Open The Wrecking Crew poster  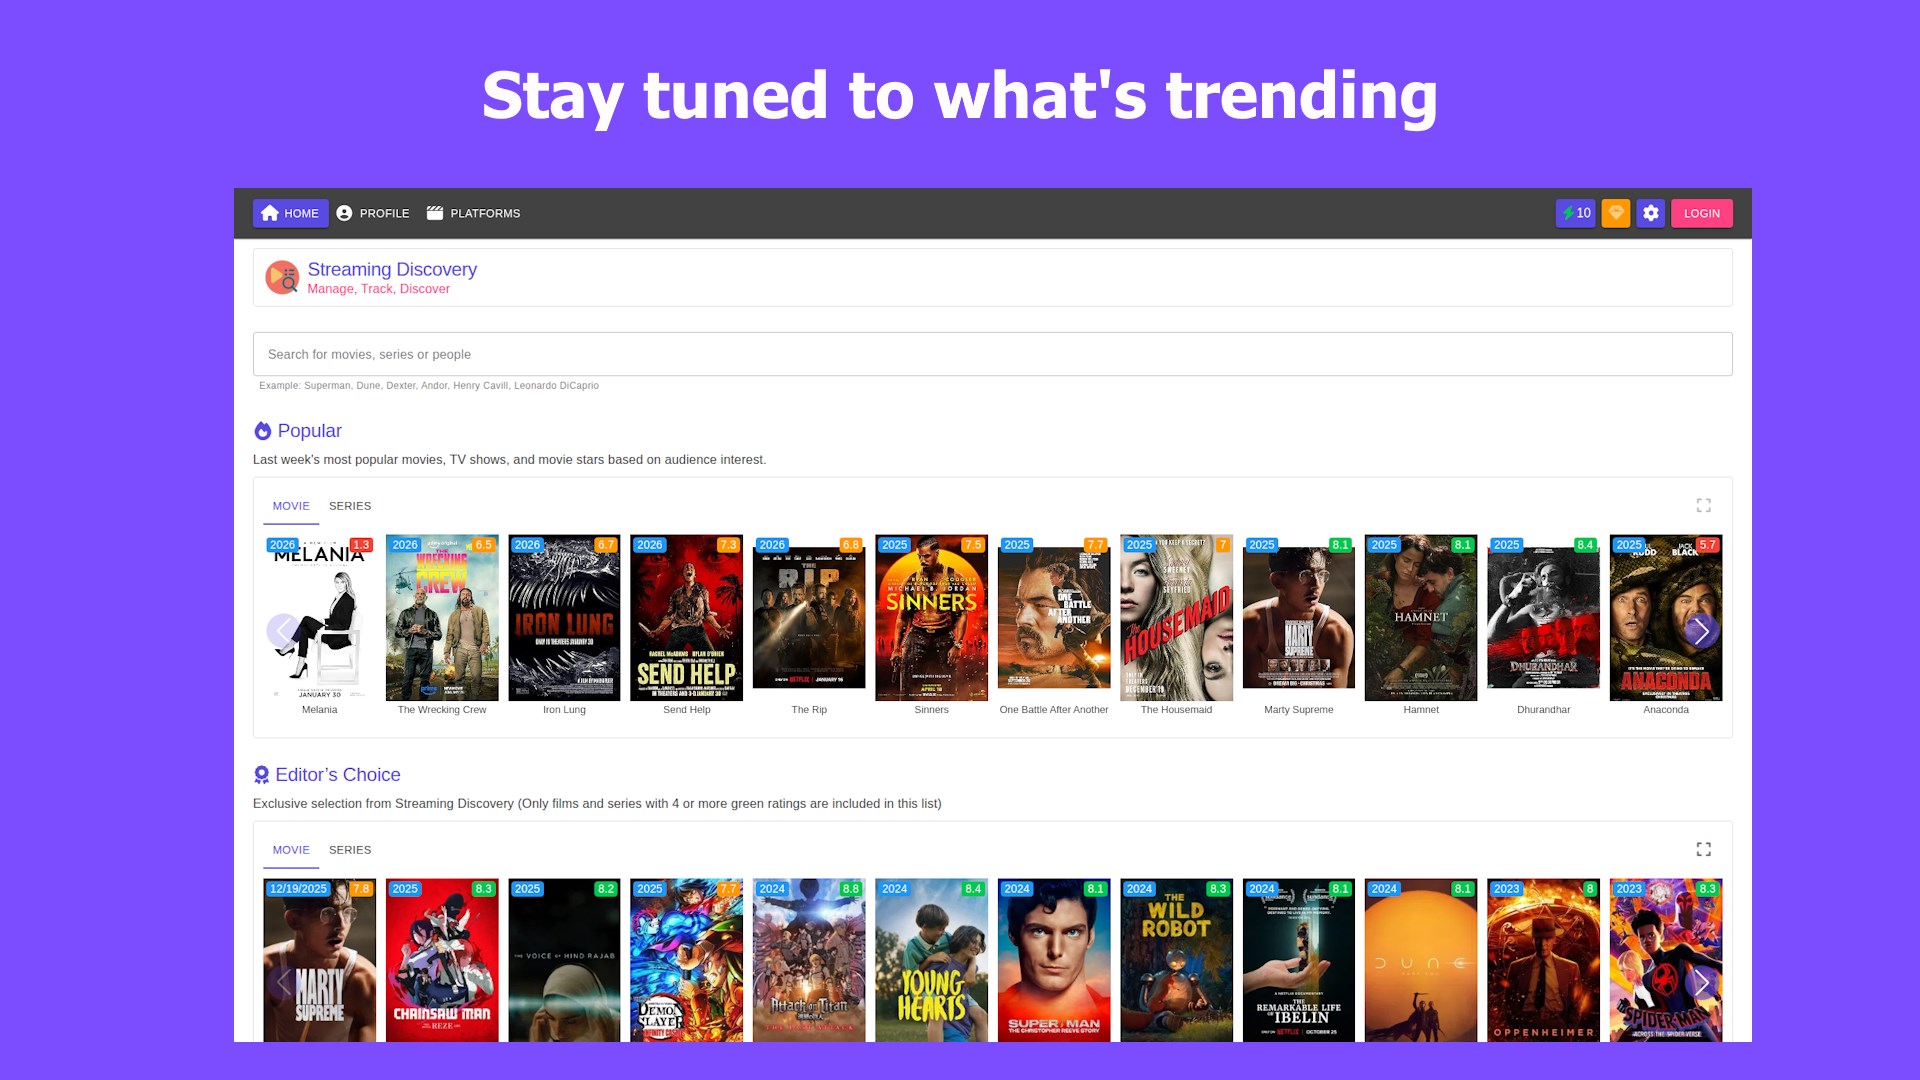pyautogui.click(x=442, y=618)
